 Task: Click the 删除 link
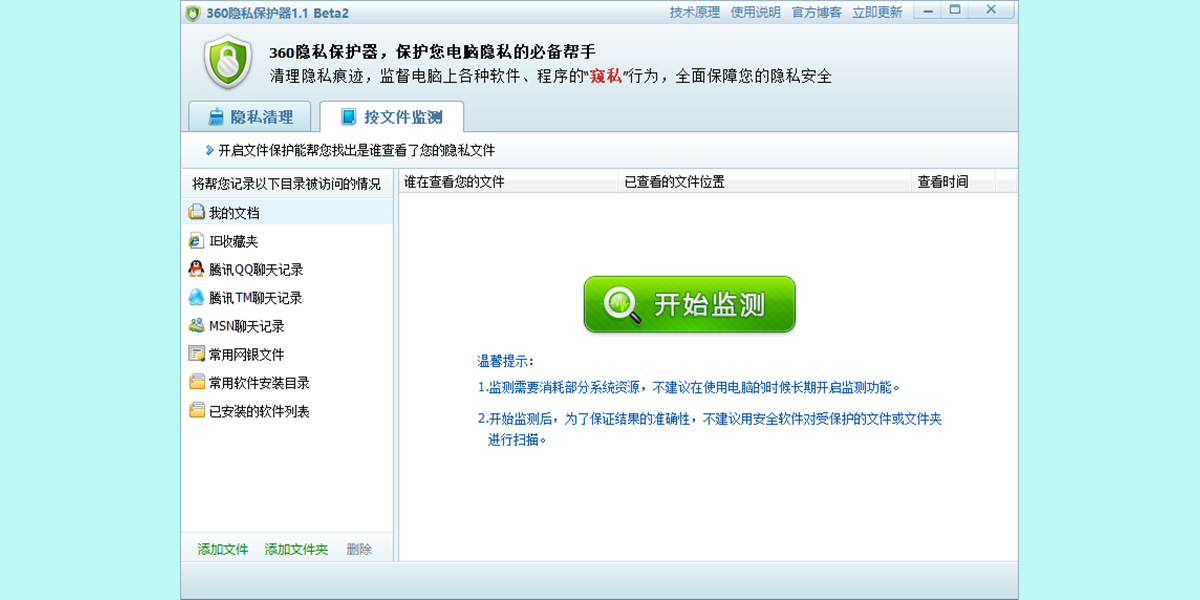point(359,549)
